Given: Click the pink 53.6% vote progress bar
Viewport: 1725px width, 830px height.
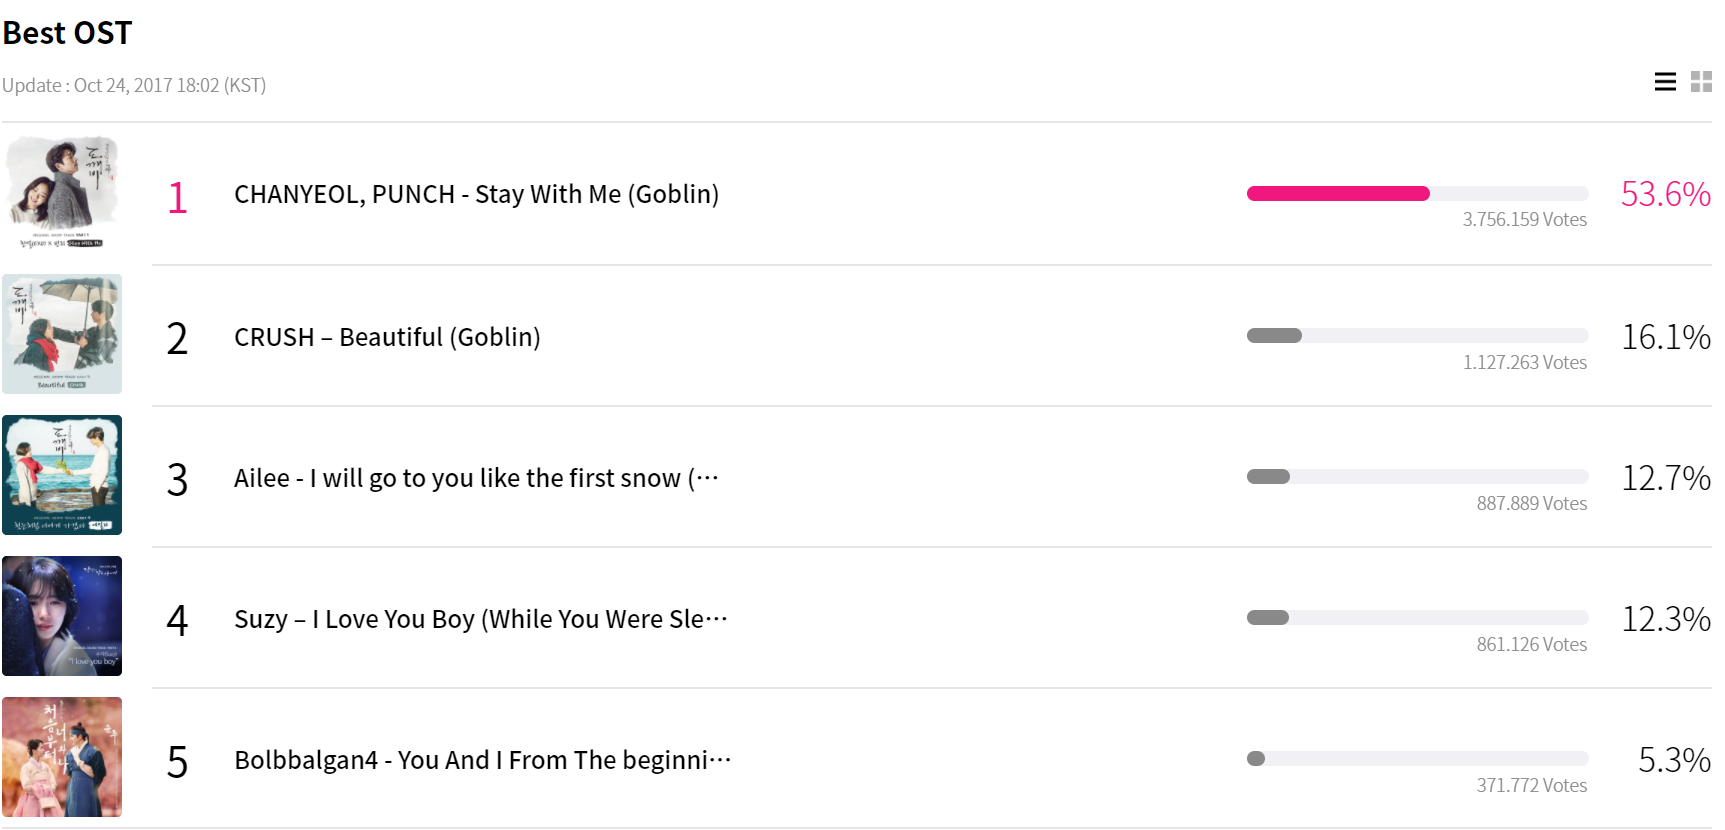Looking at the screenshot, I should pos(1417,194).
